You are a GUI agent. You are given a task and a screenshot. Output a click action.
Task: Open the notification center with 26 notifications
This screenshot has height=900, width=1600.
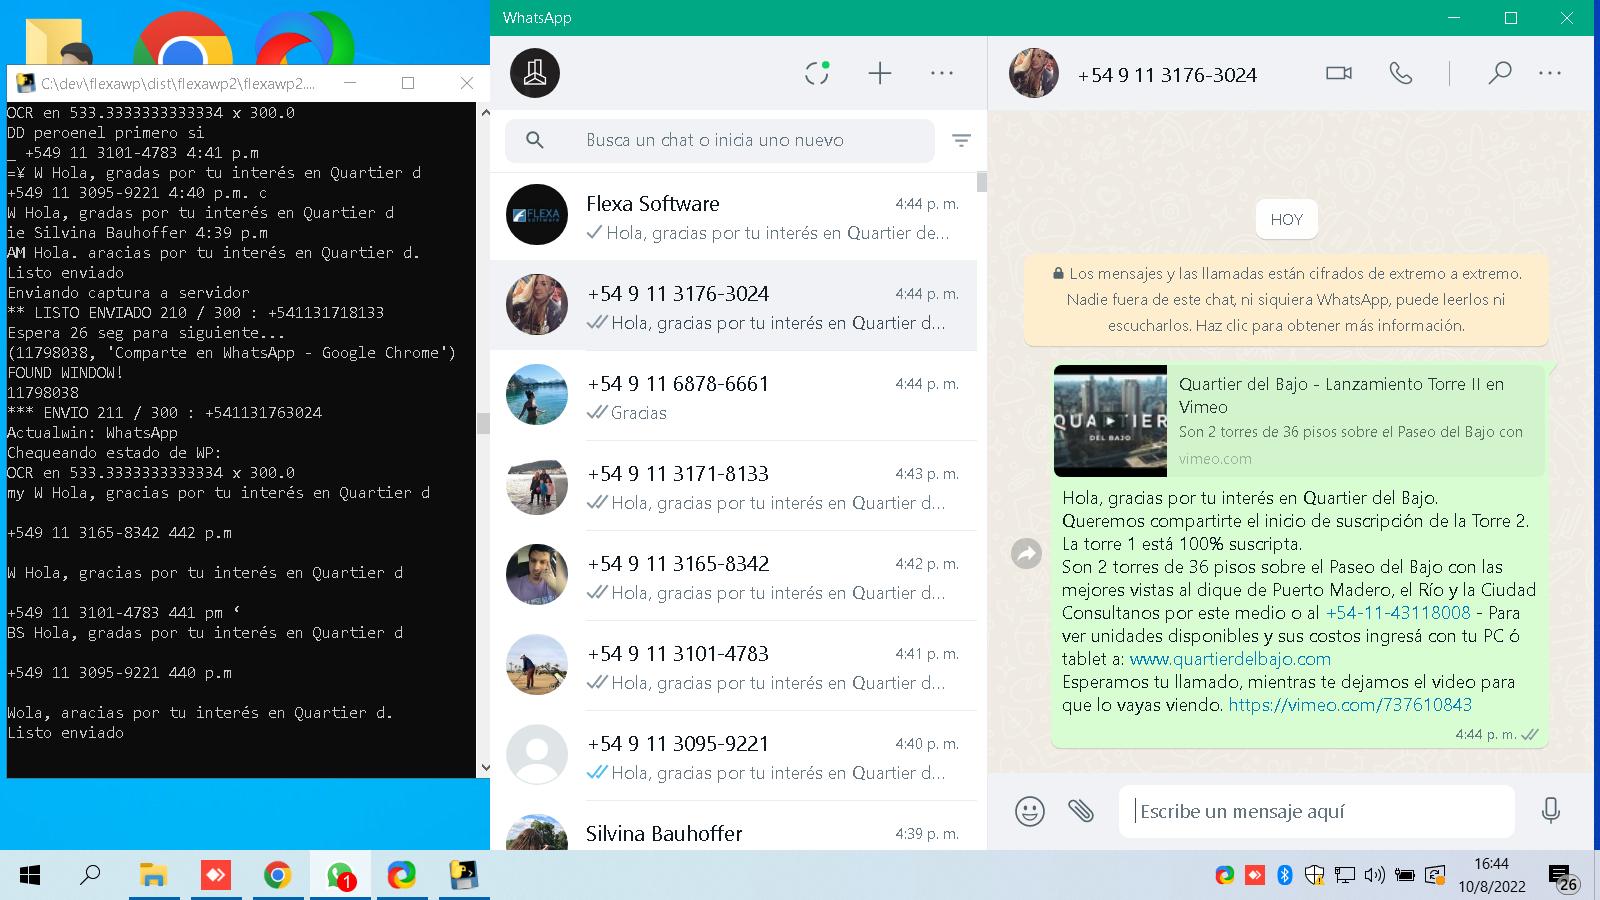(x=1564, y=878)
